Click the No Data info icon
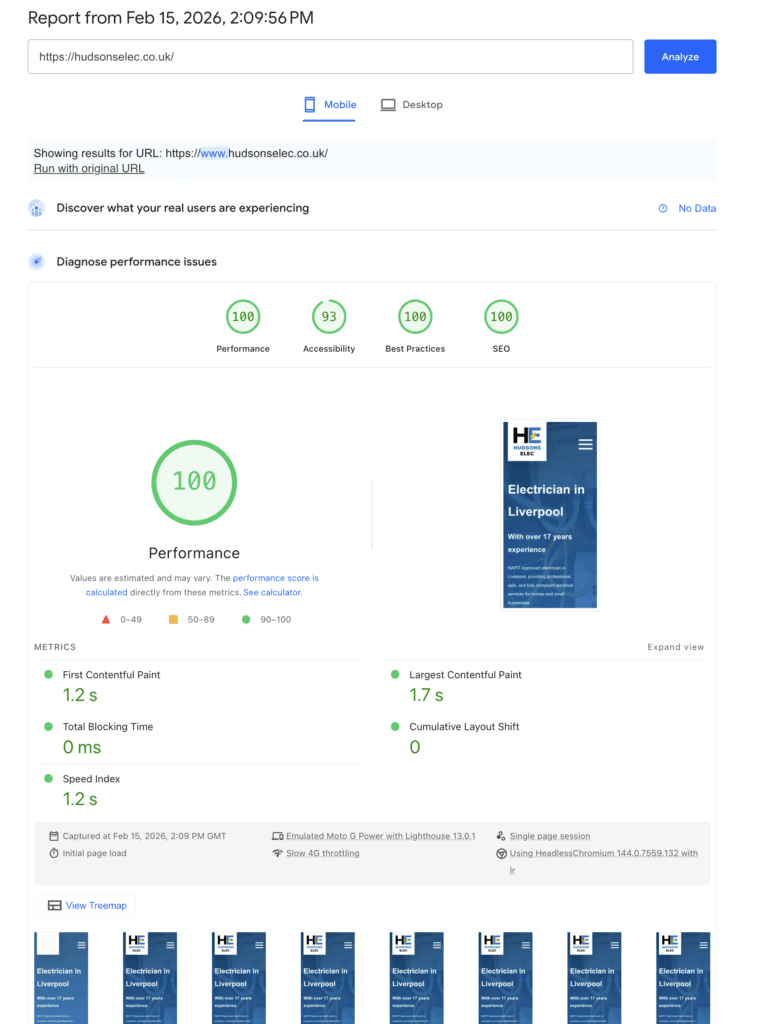The width and height of the screenshot is (762, 1024). coord(663,208)
